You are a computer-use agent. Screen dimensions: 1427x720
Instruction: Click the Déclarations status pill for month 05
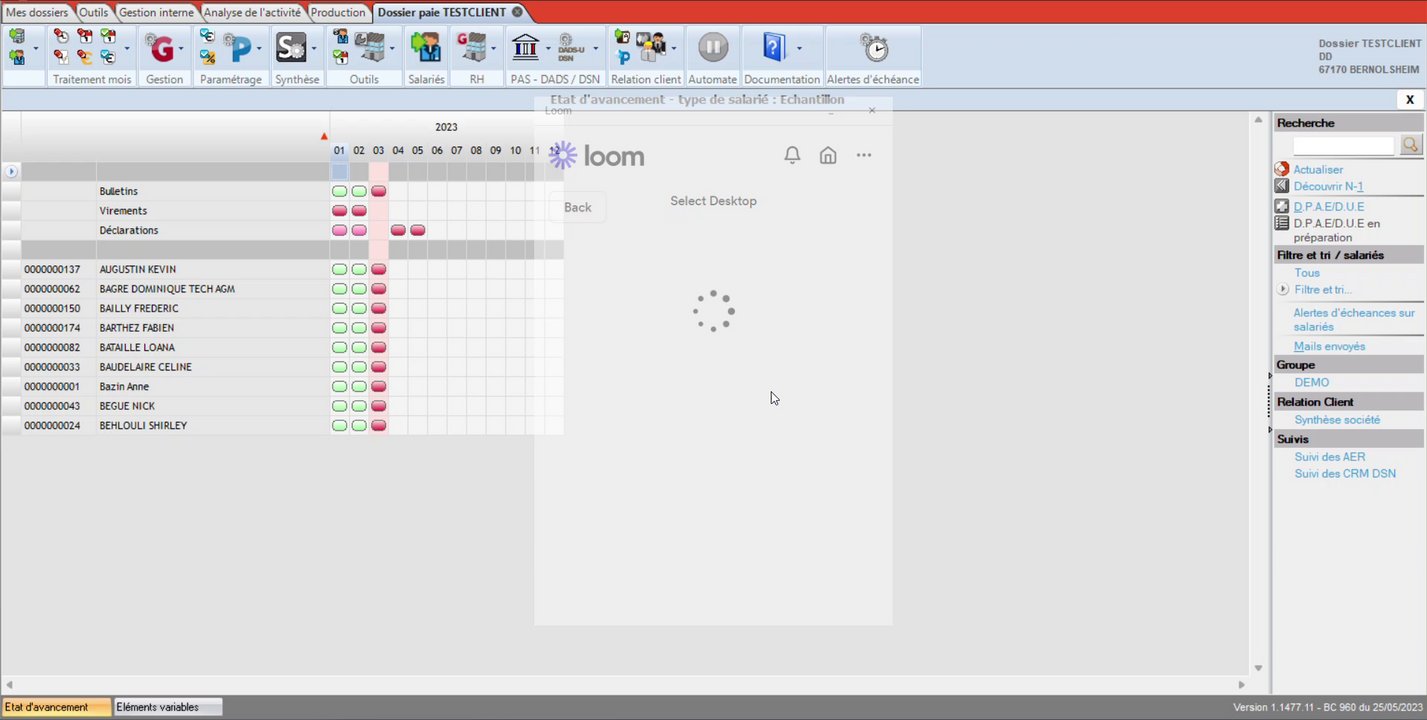pyautogui.click(x=417, y=230)
